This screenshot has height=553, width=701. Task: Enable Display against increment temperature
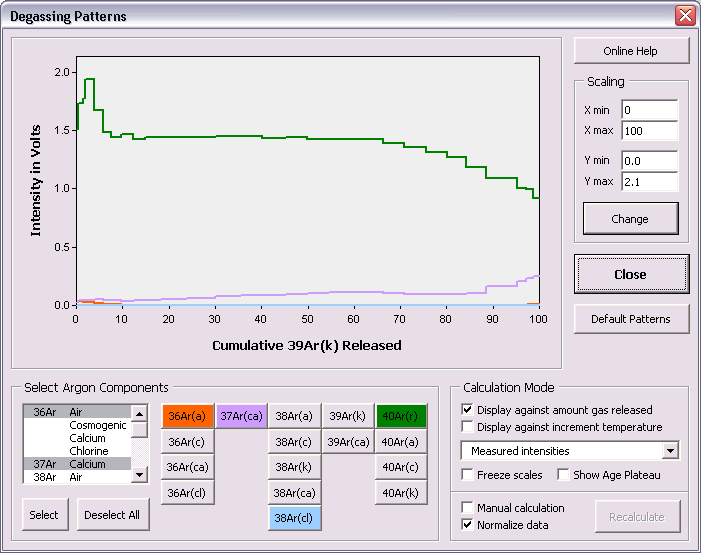pyautogui.click(x=468, y=427)
